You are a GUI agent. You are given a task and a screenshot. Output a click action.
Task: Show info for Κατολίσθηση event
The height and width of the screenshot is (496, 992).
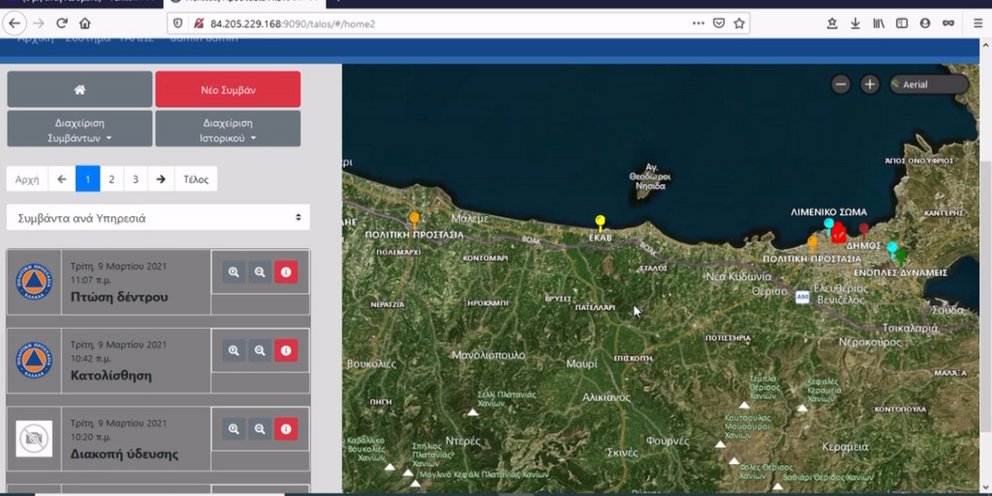[x=286, y=350]
